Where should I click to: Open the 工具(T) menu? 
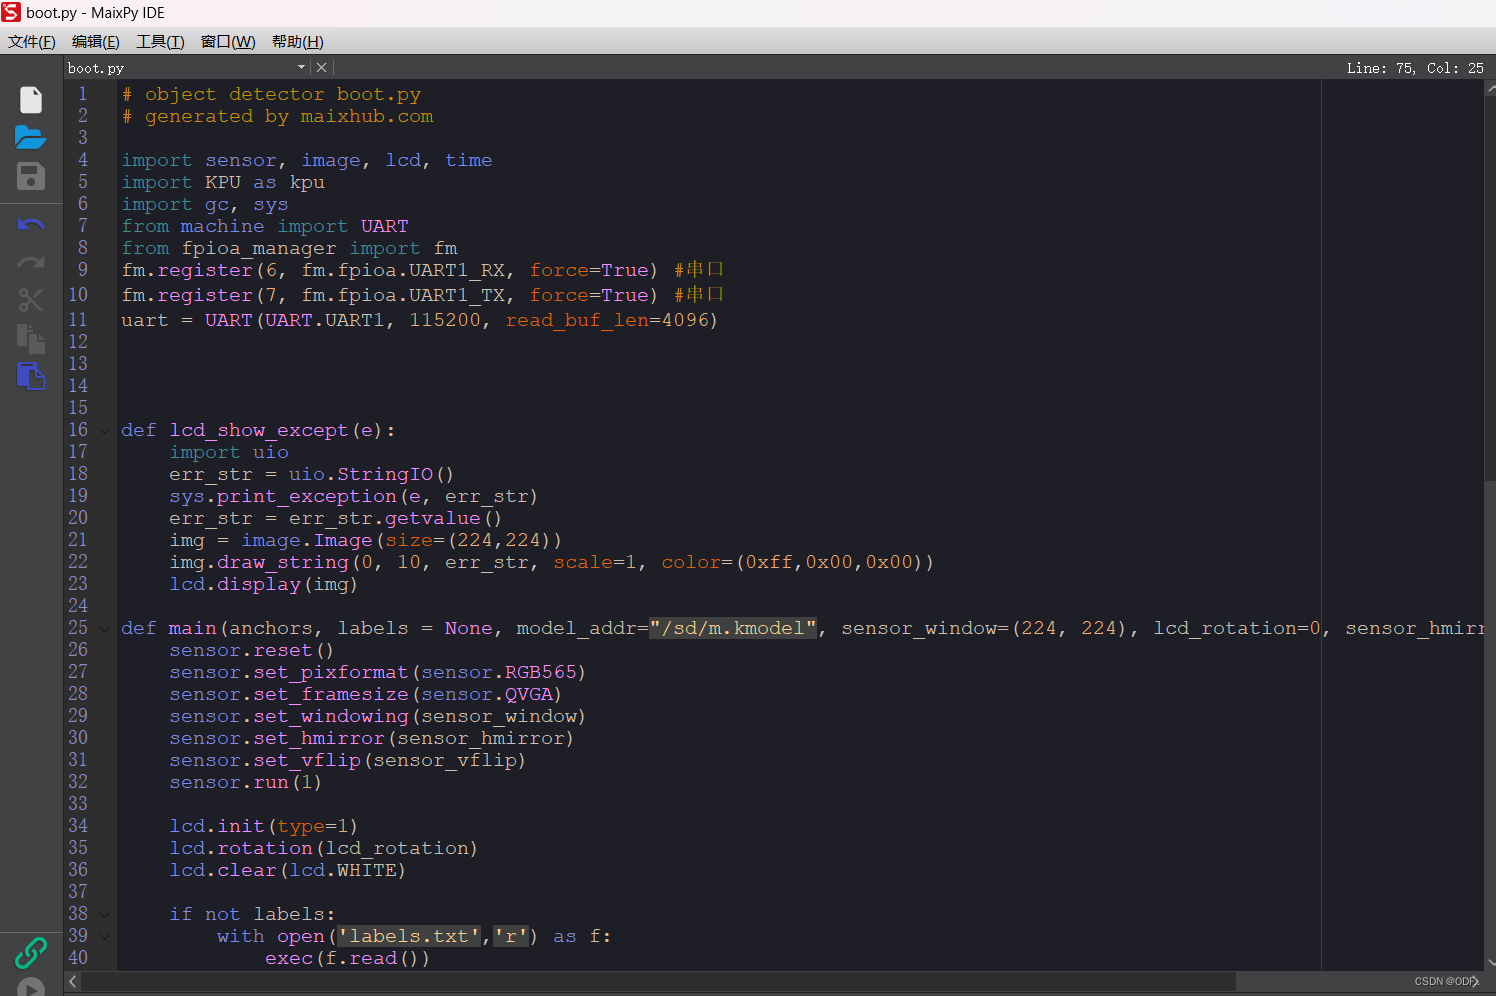click(160, 41)
